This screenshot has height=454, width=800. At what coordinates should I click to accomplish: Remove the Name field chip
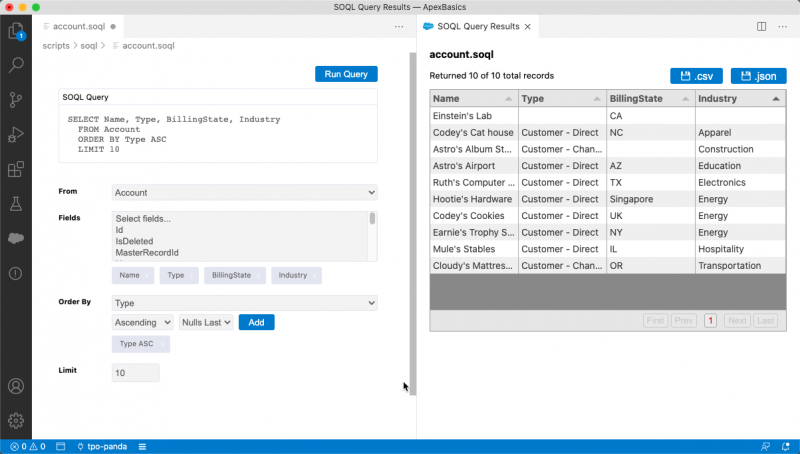(147, 275)
